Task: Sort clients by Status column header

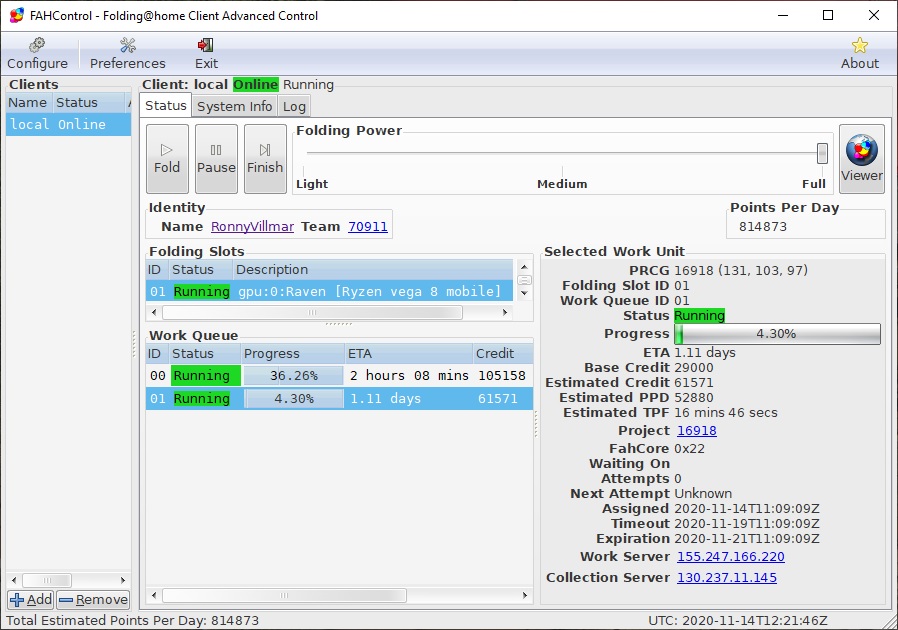Action: click(x=89, y=103)
